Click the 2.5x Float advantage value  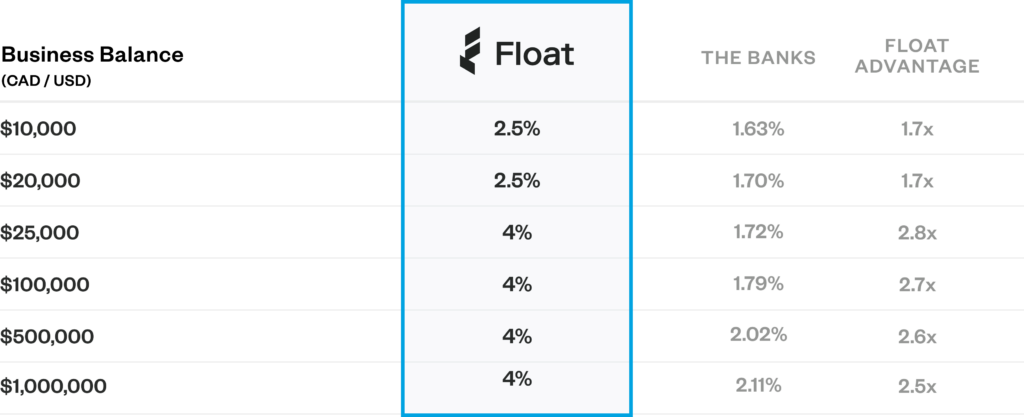coord(917,386)
